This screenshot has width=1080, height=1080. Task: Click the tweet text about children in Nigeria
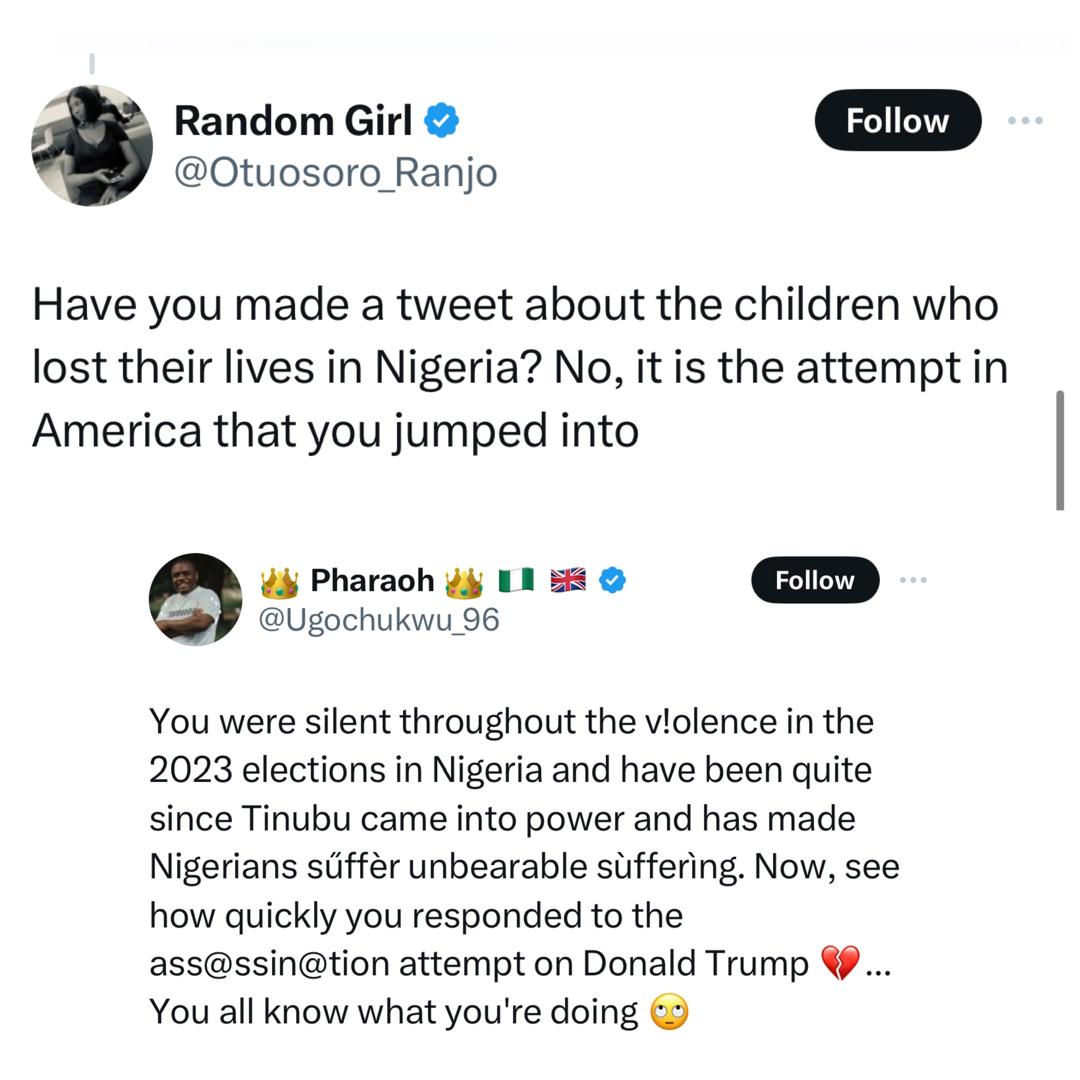click(x=520, y=368)
